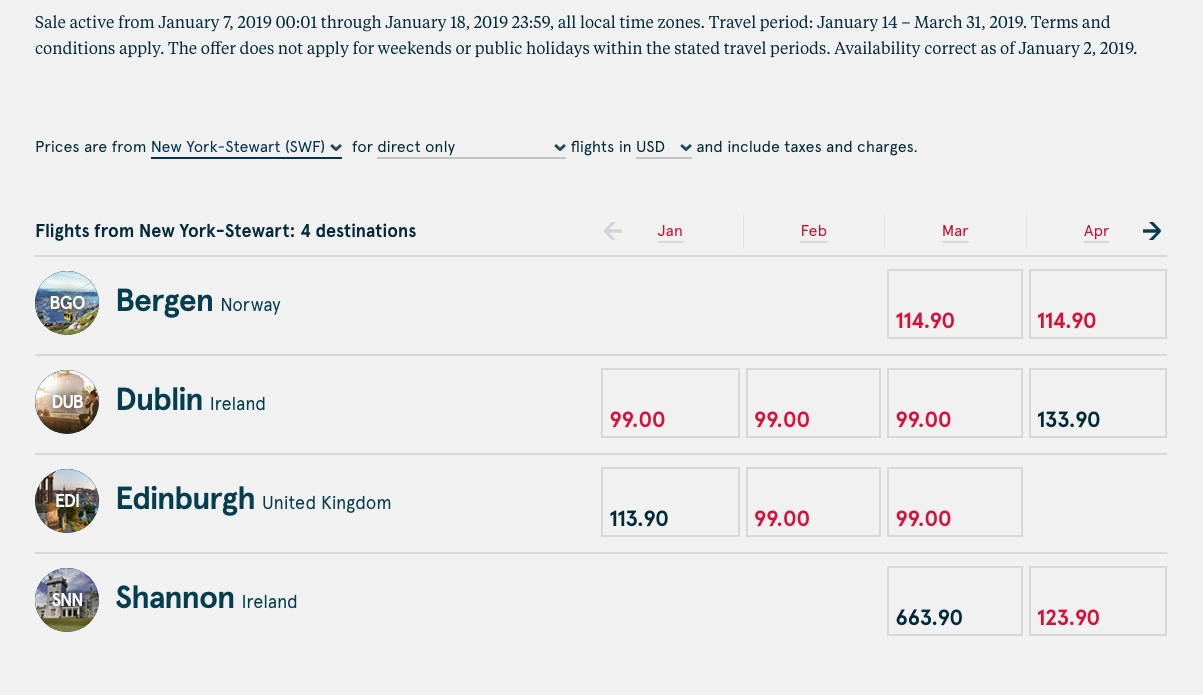Click the next months right arrow
Image resolution: width=1203 pixels, height=695 pixels.
[x=1152, y=231]
